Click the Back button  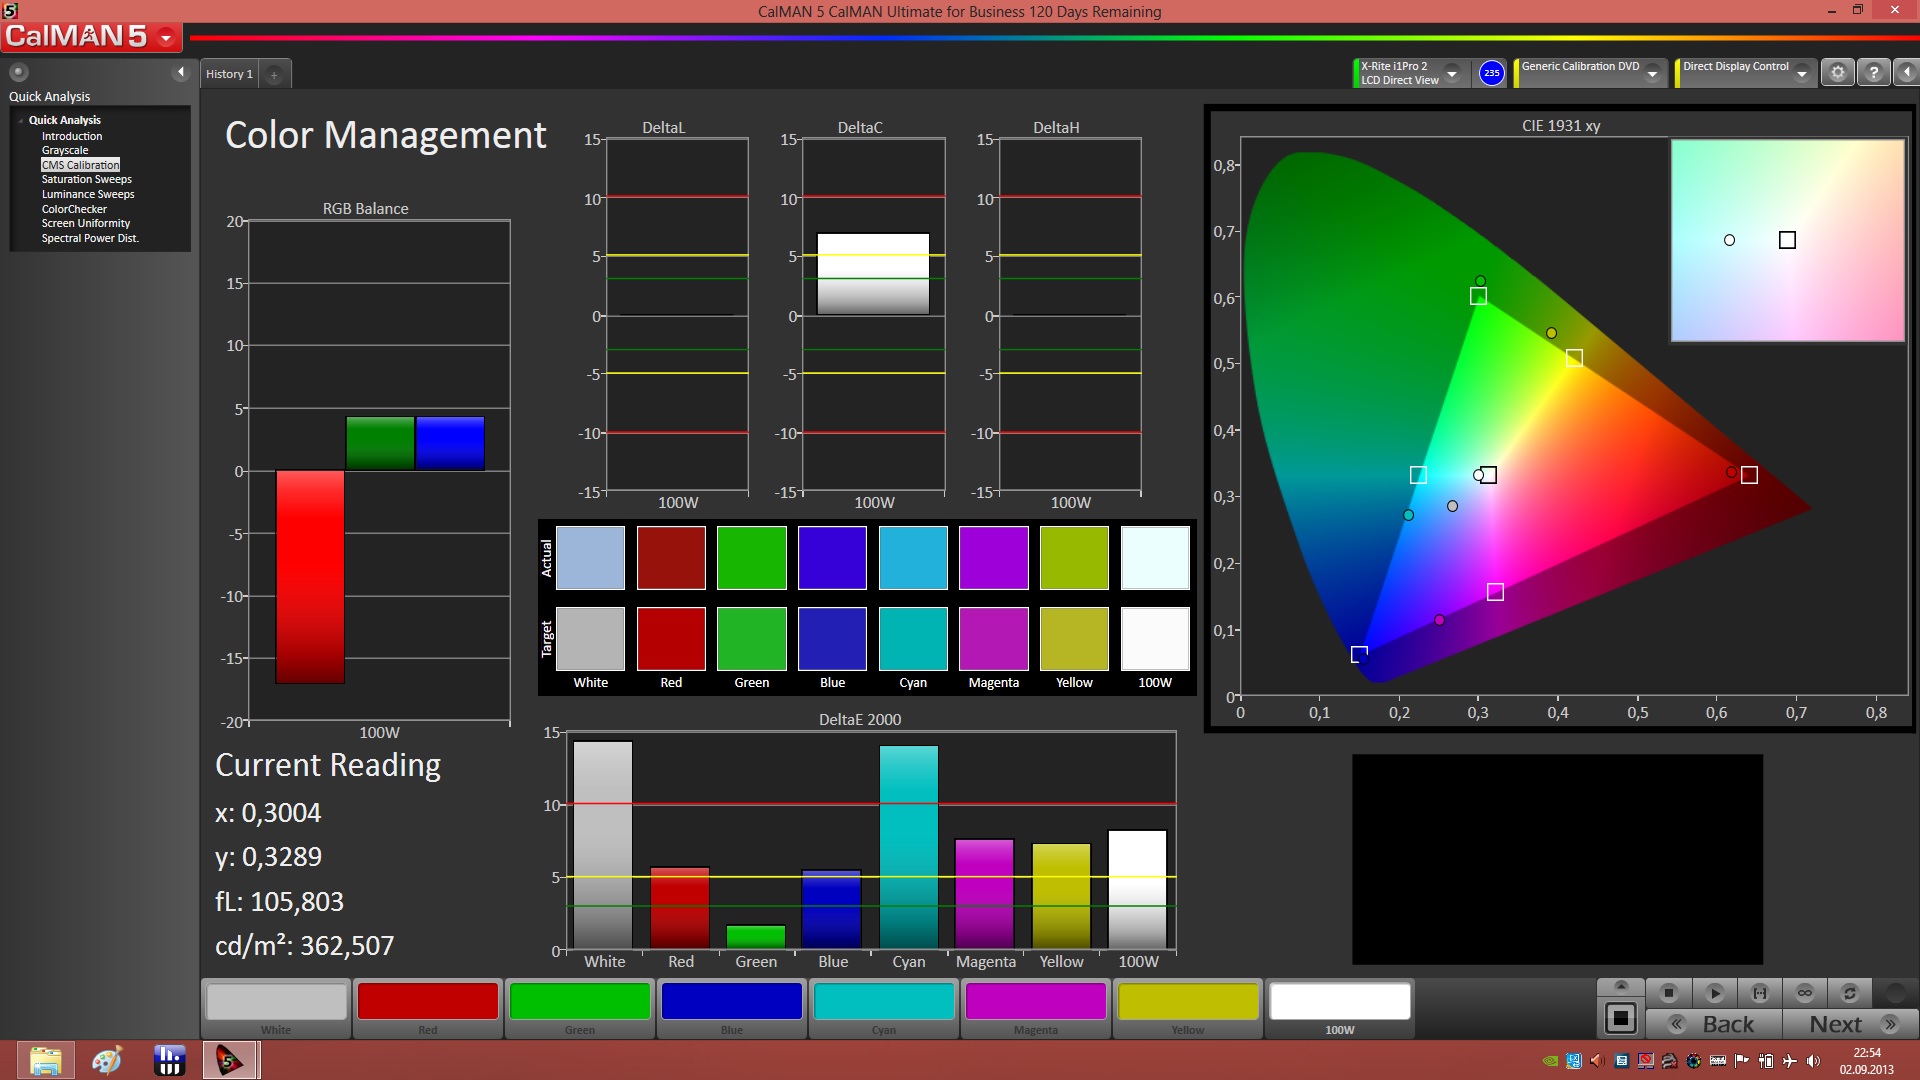(1714, 1025)
